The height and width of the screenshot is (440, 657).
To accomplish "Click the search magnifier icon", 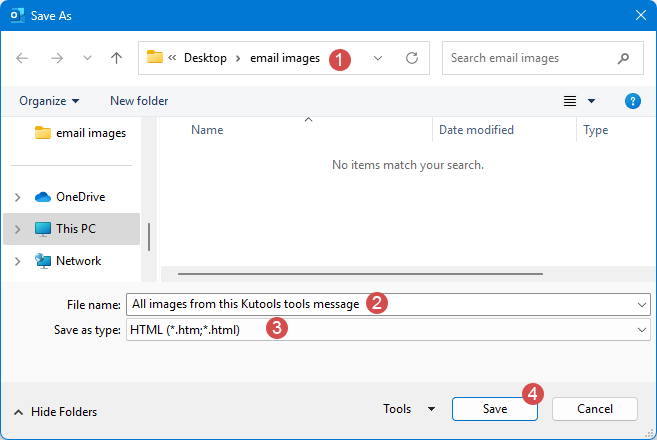I will (x=623, y=58).
